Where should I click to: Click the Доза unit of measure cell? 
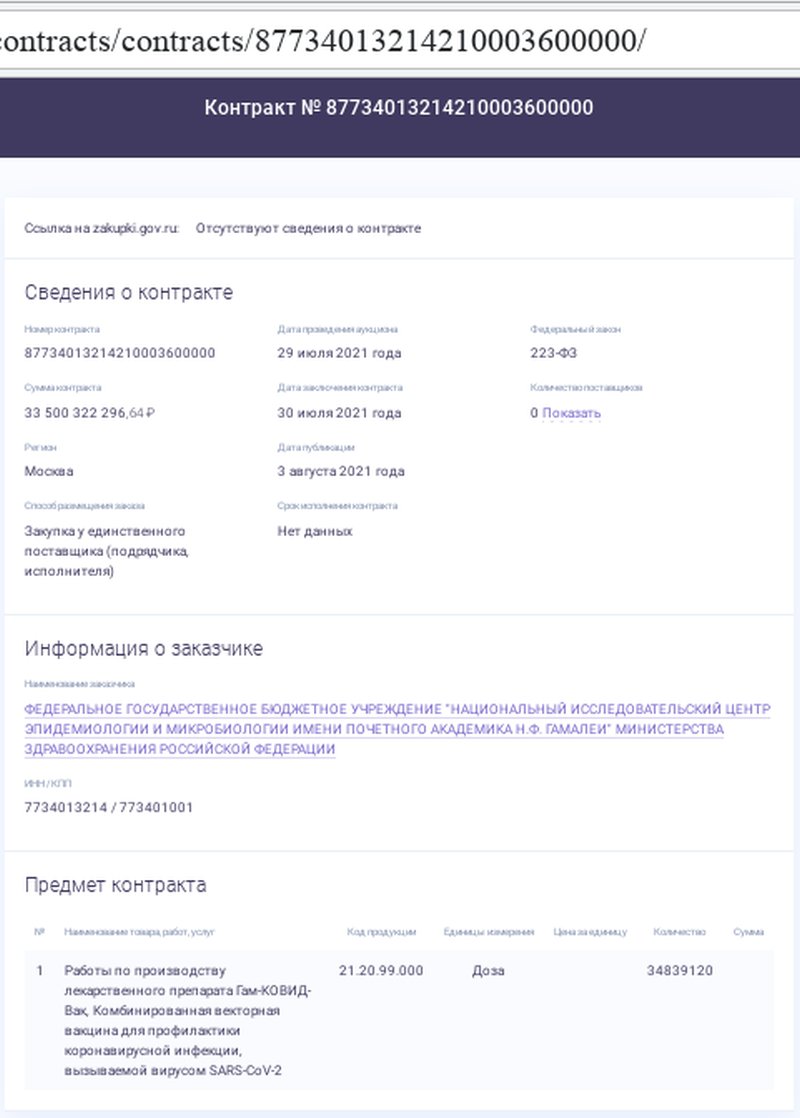click(x=488, y=970)
